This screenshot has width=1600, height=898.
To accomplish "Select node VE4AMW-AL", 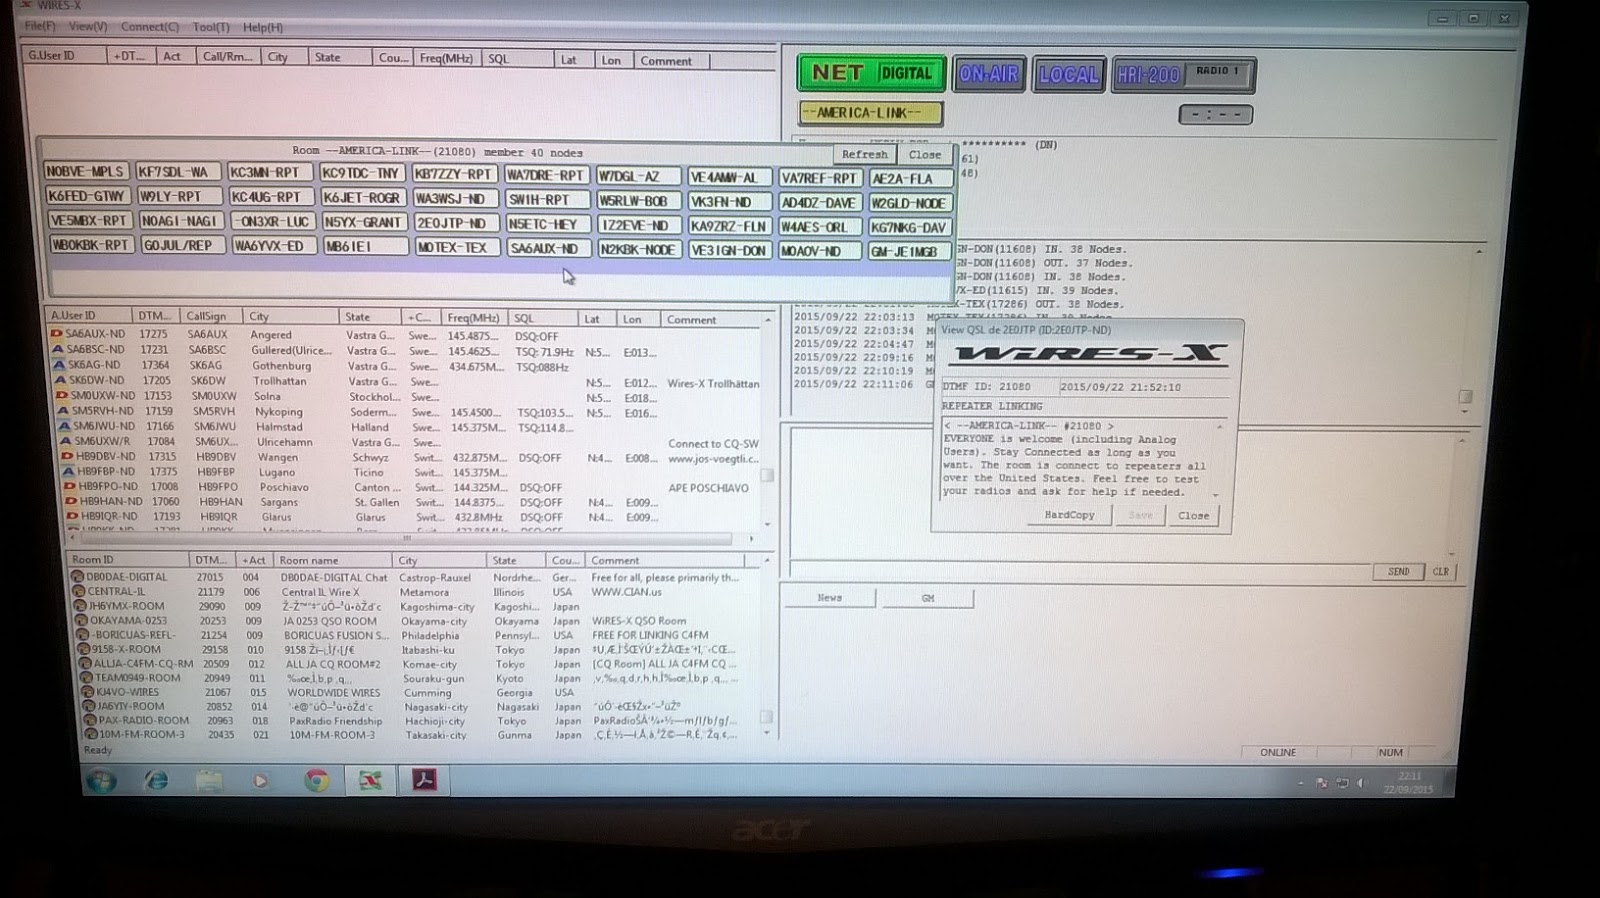I will click(729, 177).
